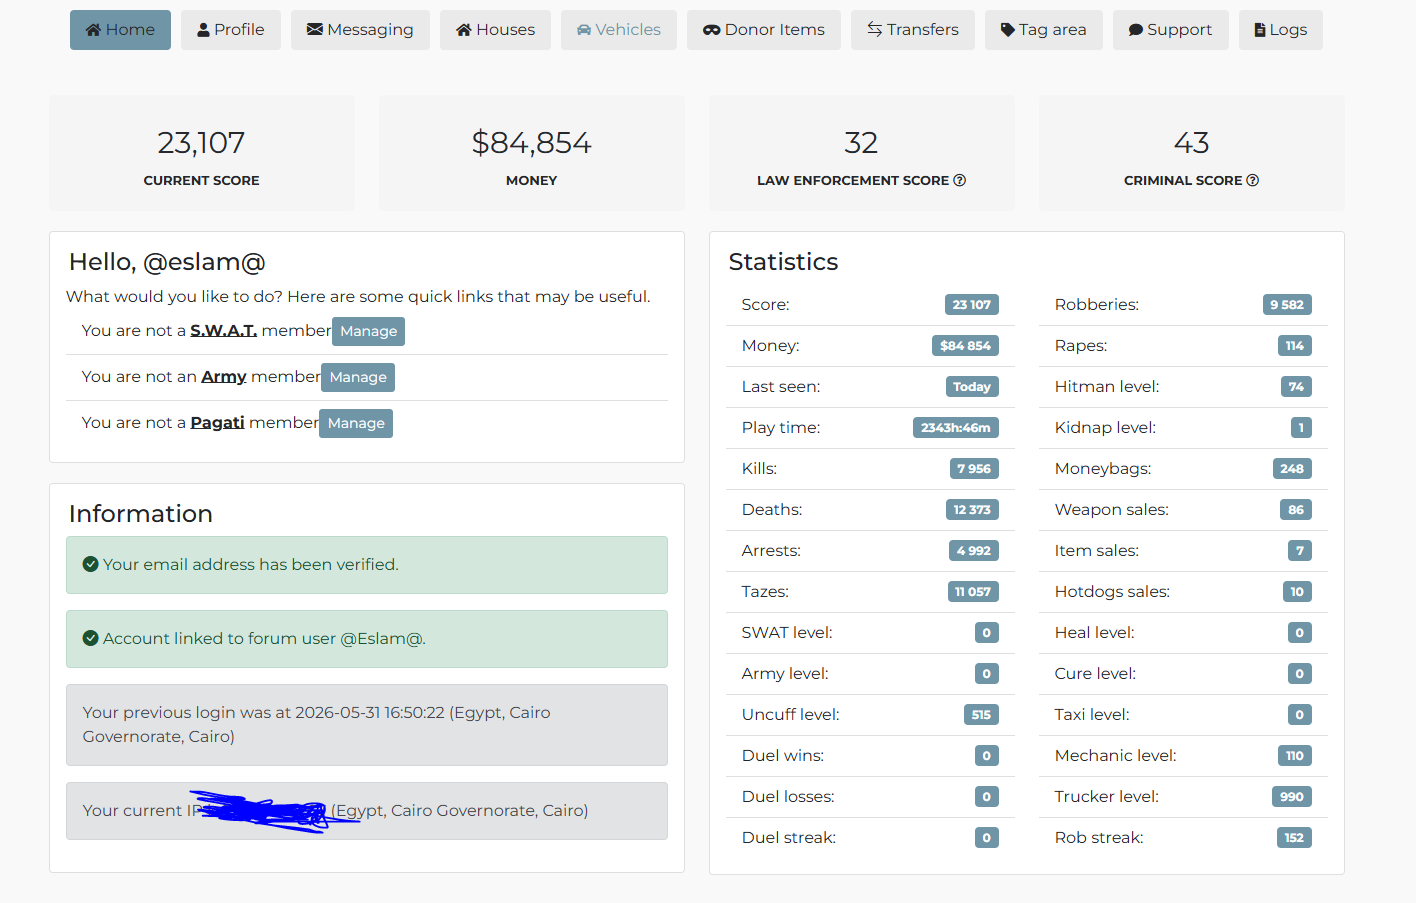Open the Support tab label

[x=1180, y=30]
